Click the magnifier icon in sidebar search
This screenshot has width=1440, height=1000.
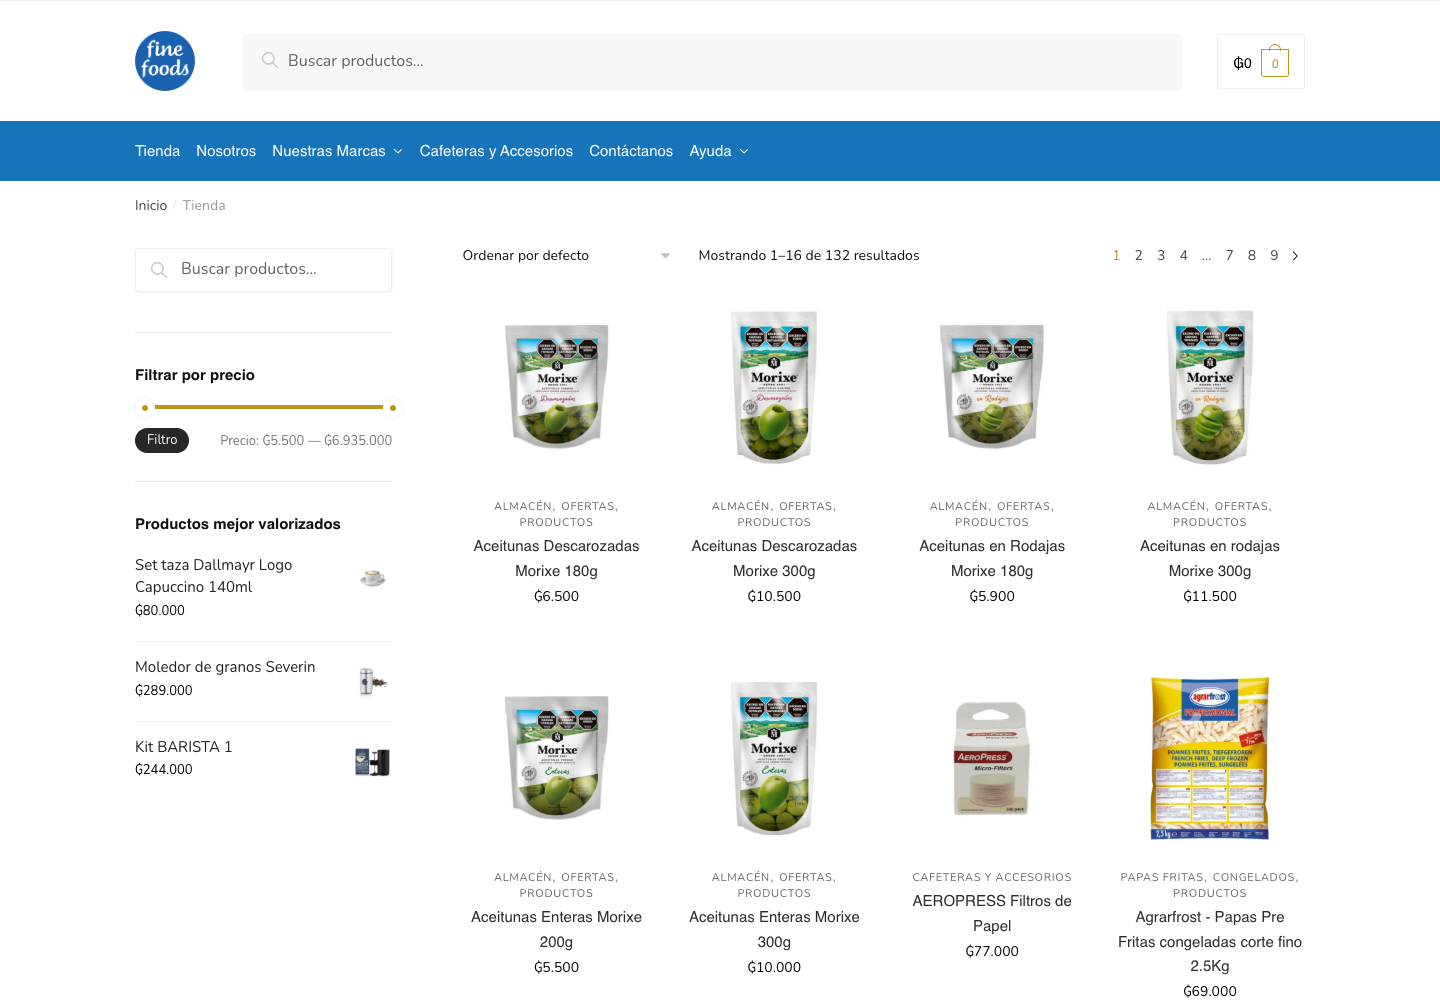coord(158,270)
